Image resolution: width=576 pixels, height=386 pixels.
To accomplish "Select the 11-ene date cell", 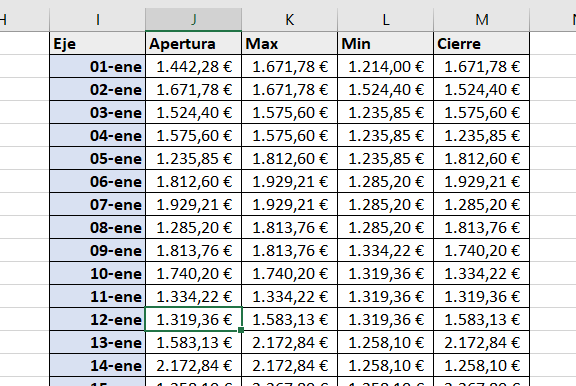I will pos(98,296).
